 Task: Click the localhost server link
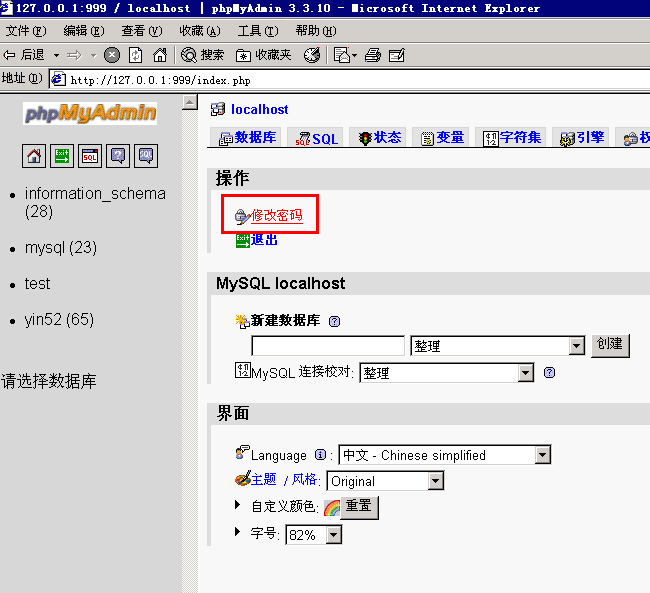click(260, 109)
